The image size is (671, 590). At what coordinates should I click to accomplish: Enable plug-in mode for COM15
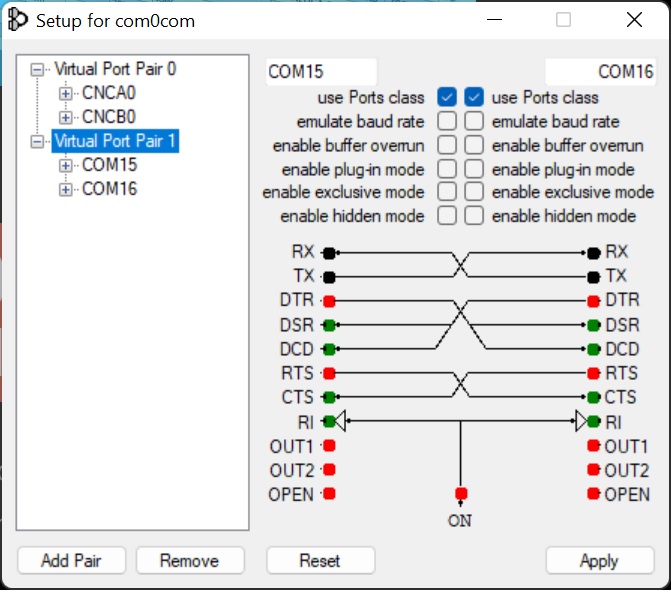[x=447, y=169]
